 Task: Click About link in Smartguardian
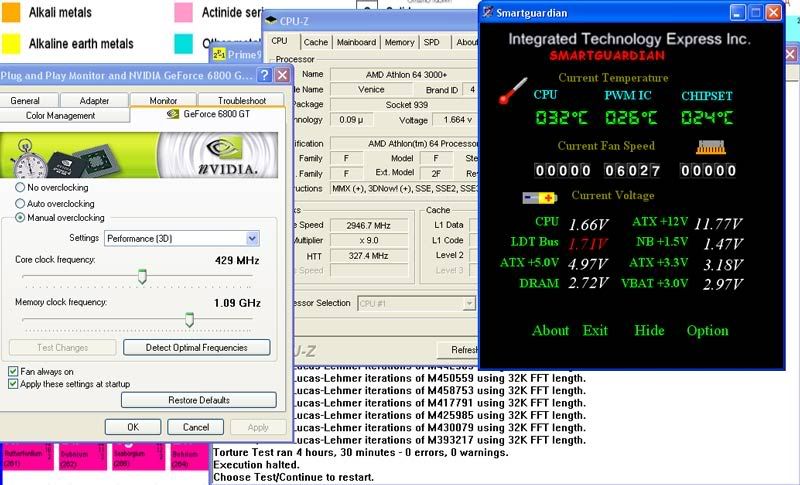tap(550, 330)
